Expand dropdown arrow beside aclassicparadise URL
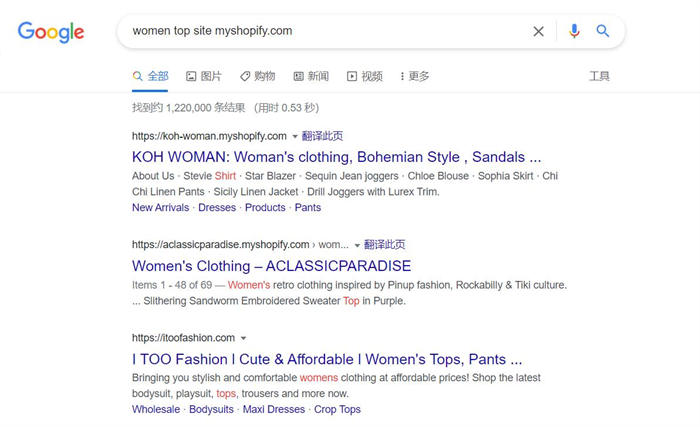Viewport: 700px width, 427px height. click(x=357, y=245)
